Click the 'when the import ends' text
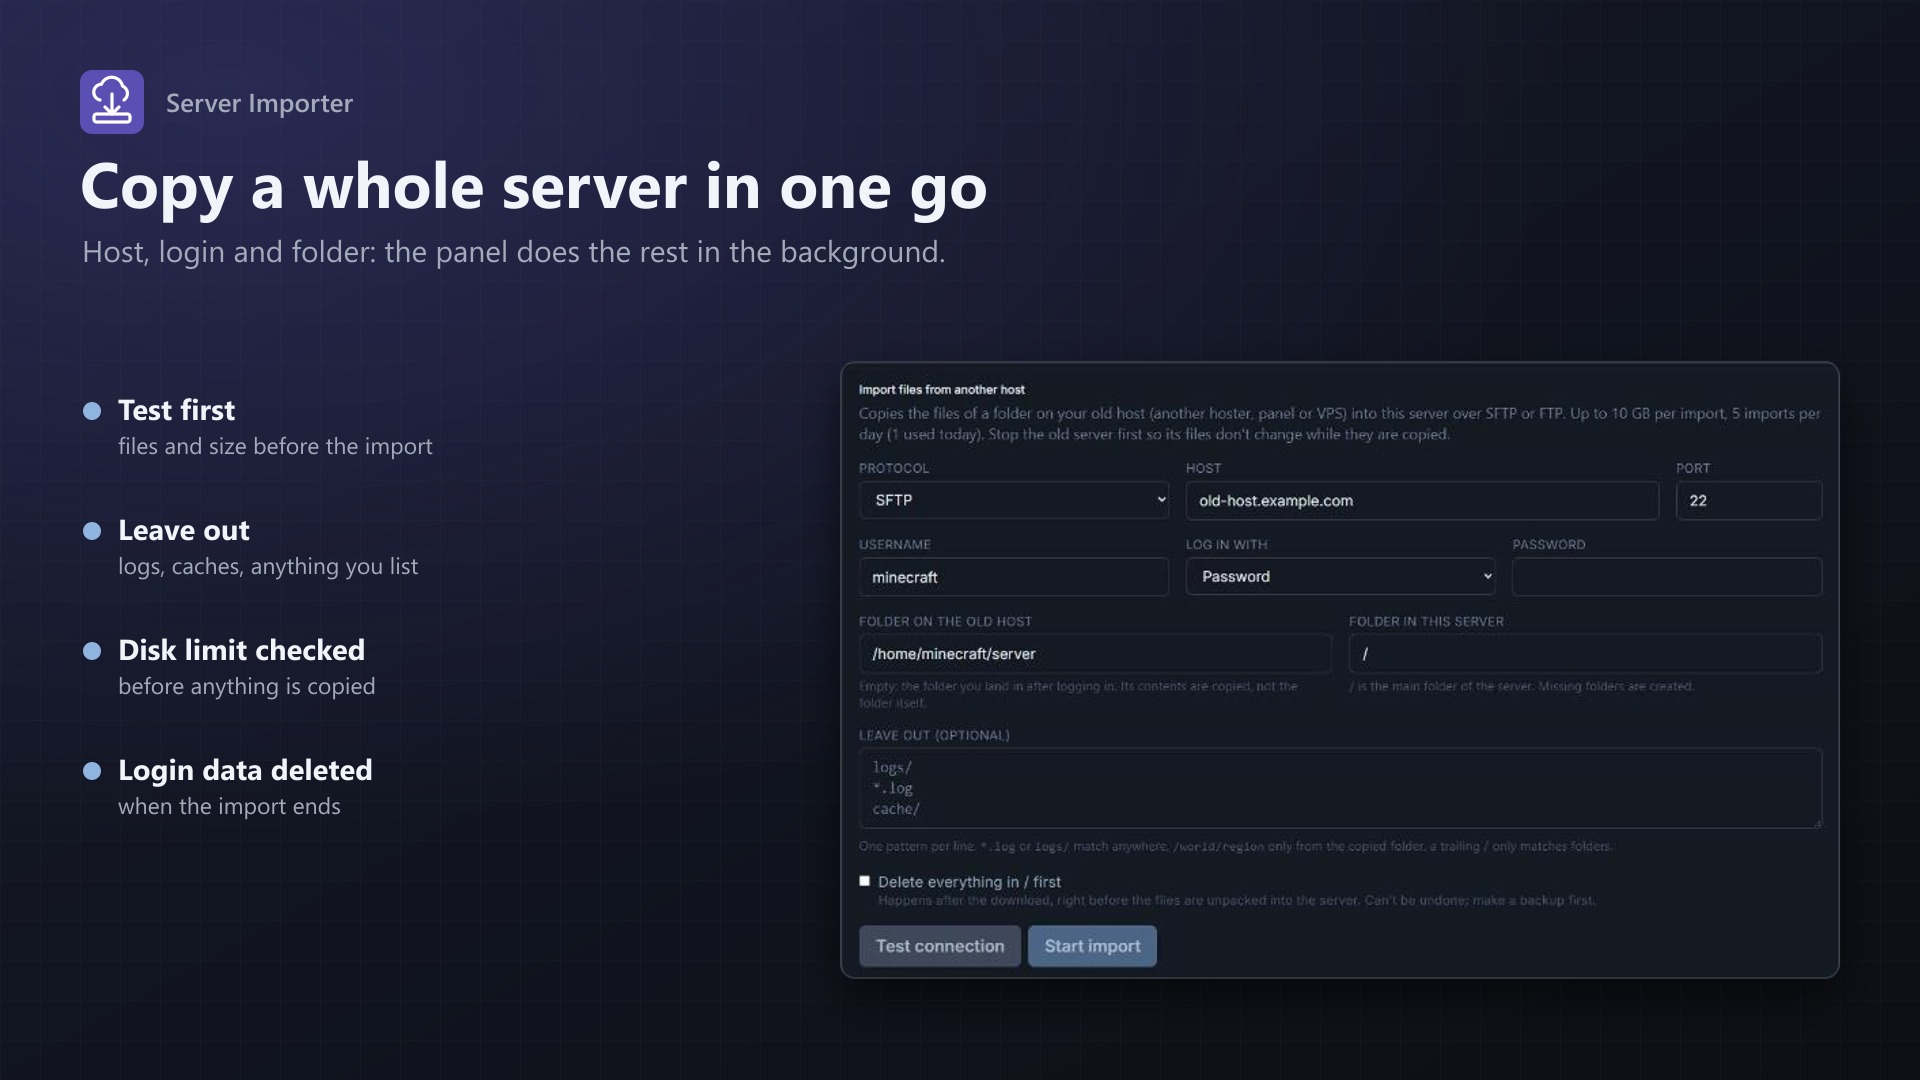 click(229, 806)
